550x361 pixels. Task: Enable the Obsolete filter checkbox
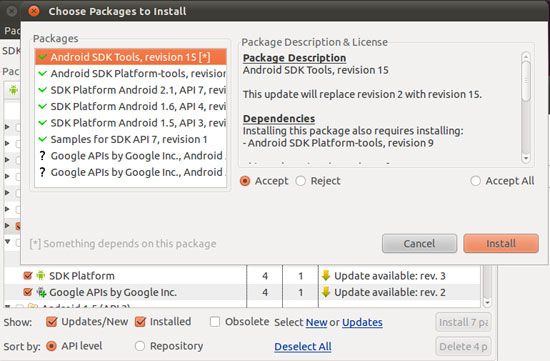[x=215, y=322]
